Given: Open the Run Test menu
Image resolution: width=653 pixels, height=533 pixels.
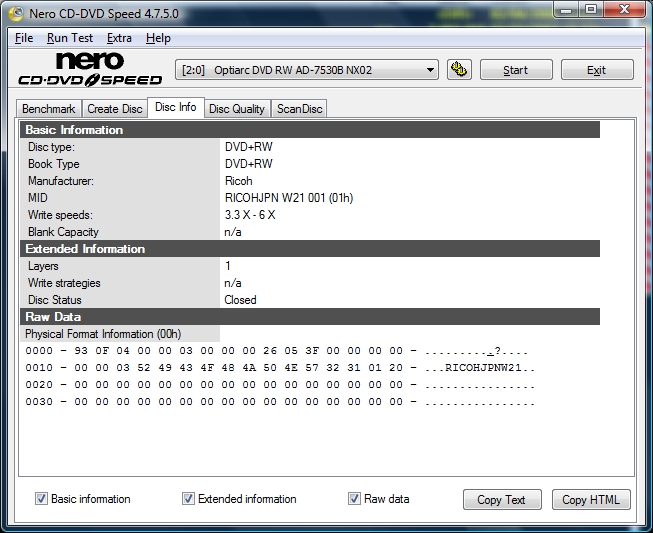Looking at the screenshot, I should [x=70, y=38].
